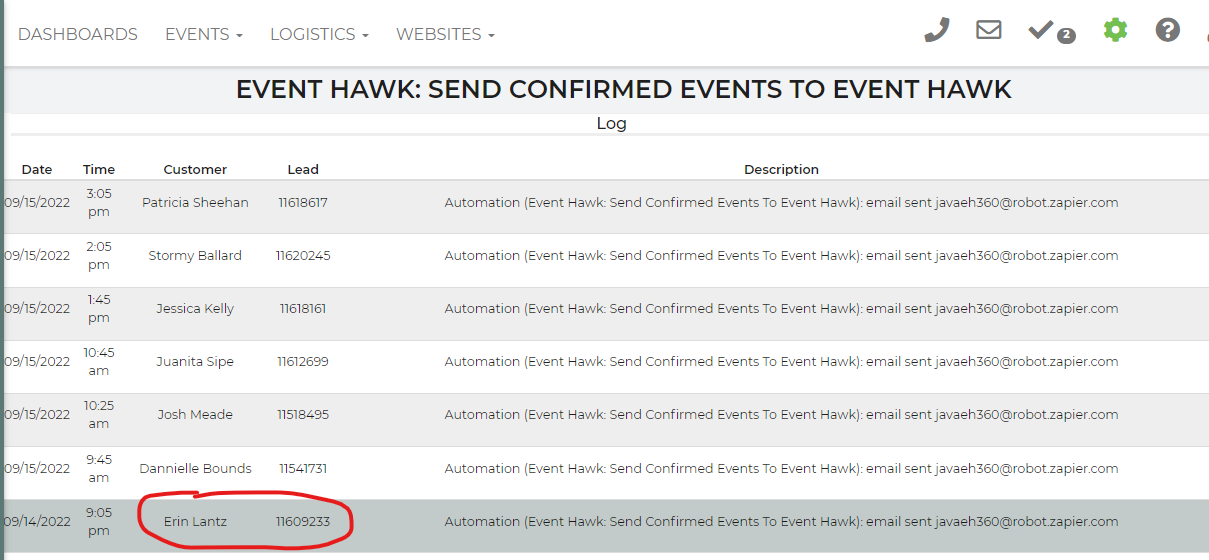The width and height of the screenshot is (1209, 560).
Task: Expand the Events dropdown menu
Action: click(204, 34)
